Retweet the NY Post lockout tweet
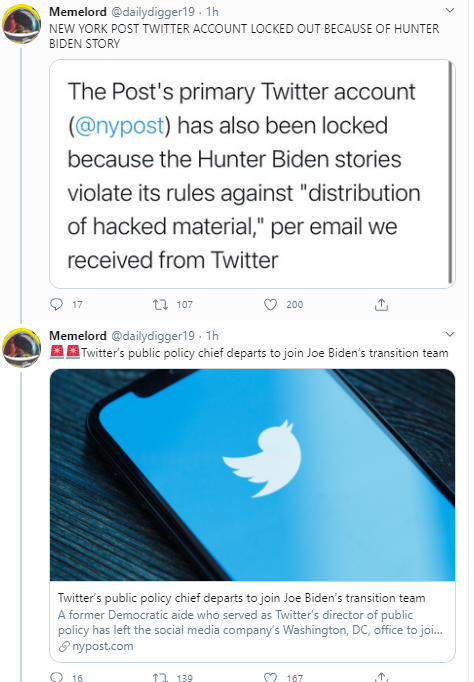474x682 pixels. pos(160,304)
